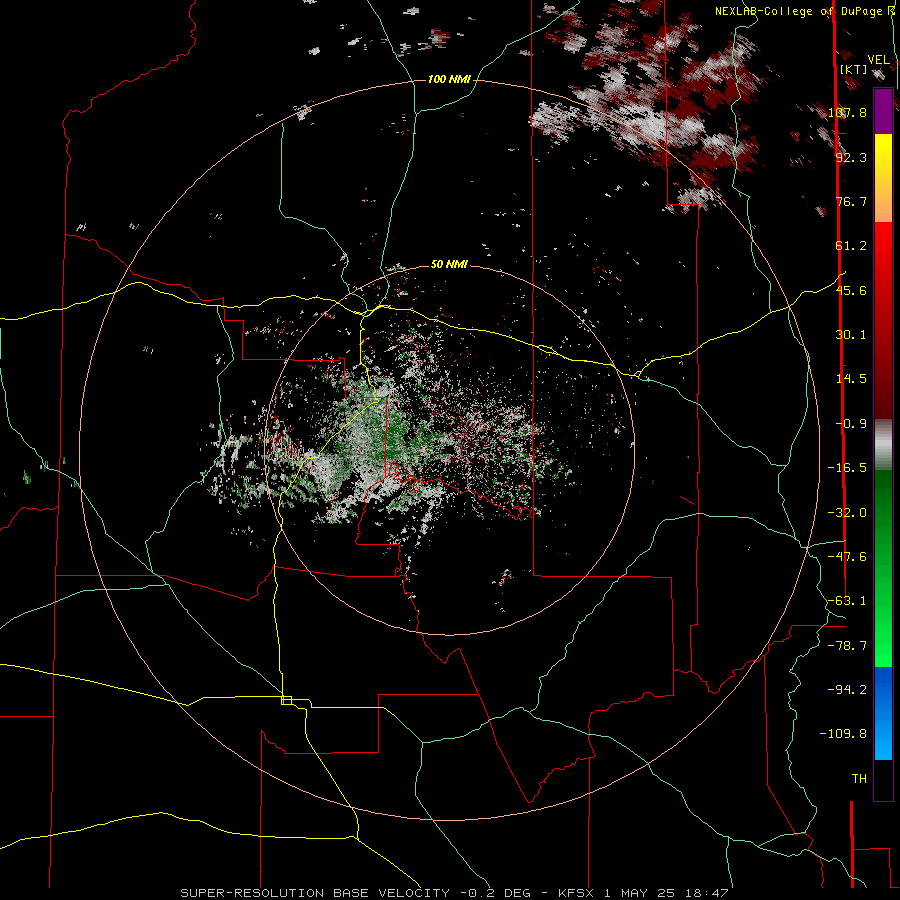Click the VEL legend title

(x=878, y=60)
